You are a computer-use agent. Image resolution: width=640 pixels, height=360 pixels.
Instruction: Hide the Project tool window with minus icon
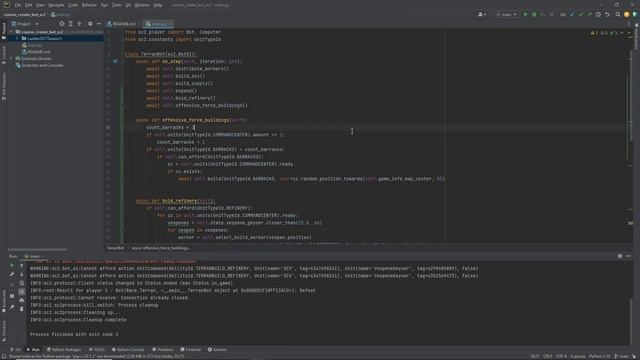[x=99, y=24]
